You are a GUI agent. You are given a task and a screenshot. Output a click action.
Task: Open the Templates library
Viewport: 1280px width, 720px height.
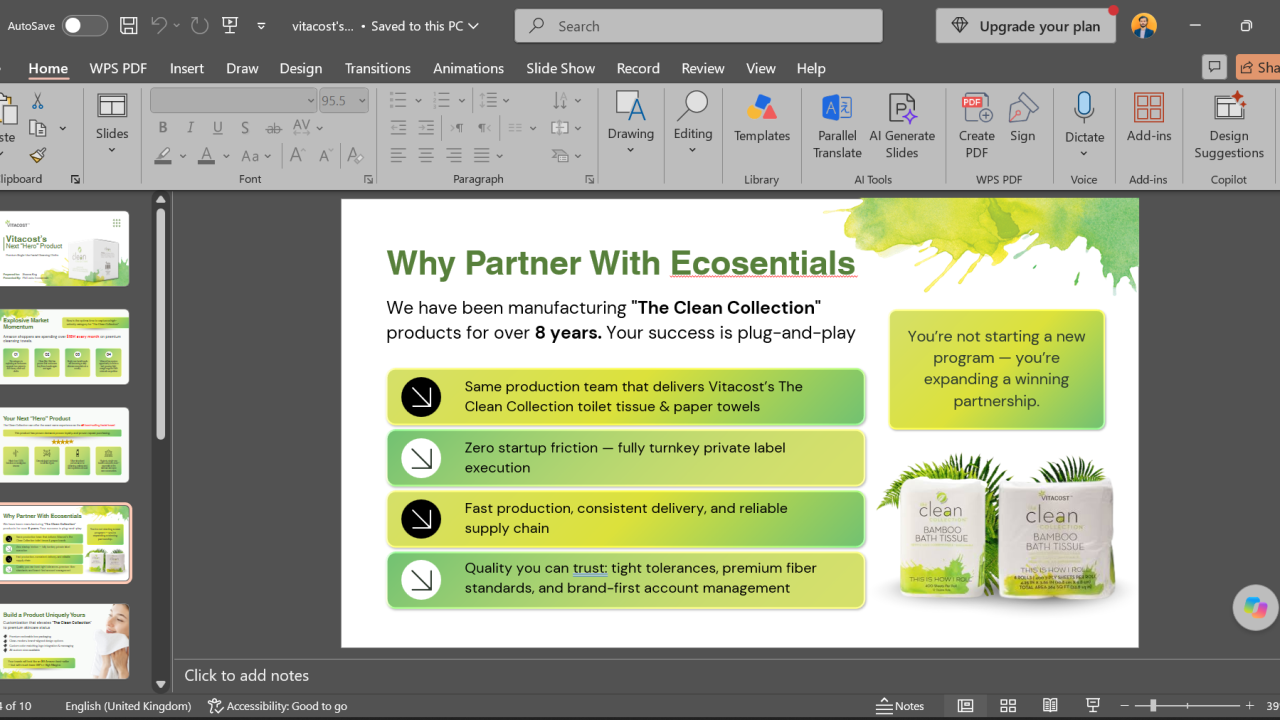click(762, 118)
